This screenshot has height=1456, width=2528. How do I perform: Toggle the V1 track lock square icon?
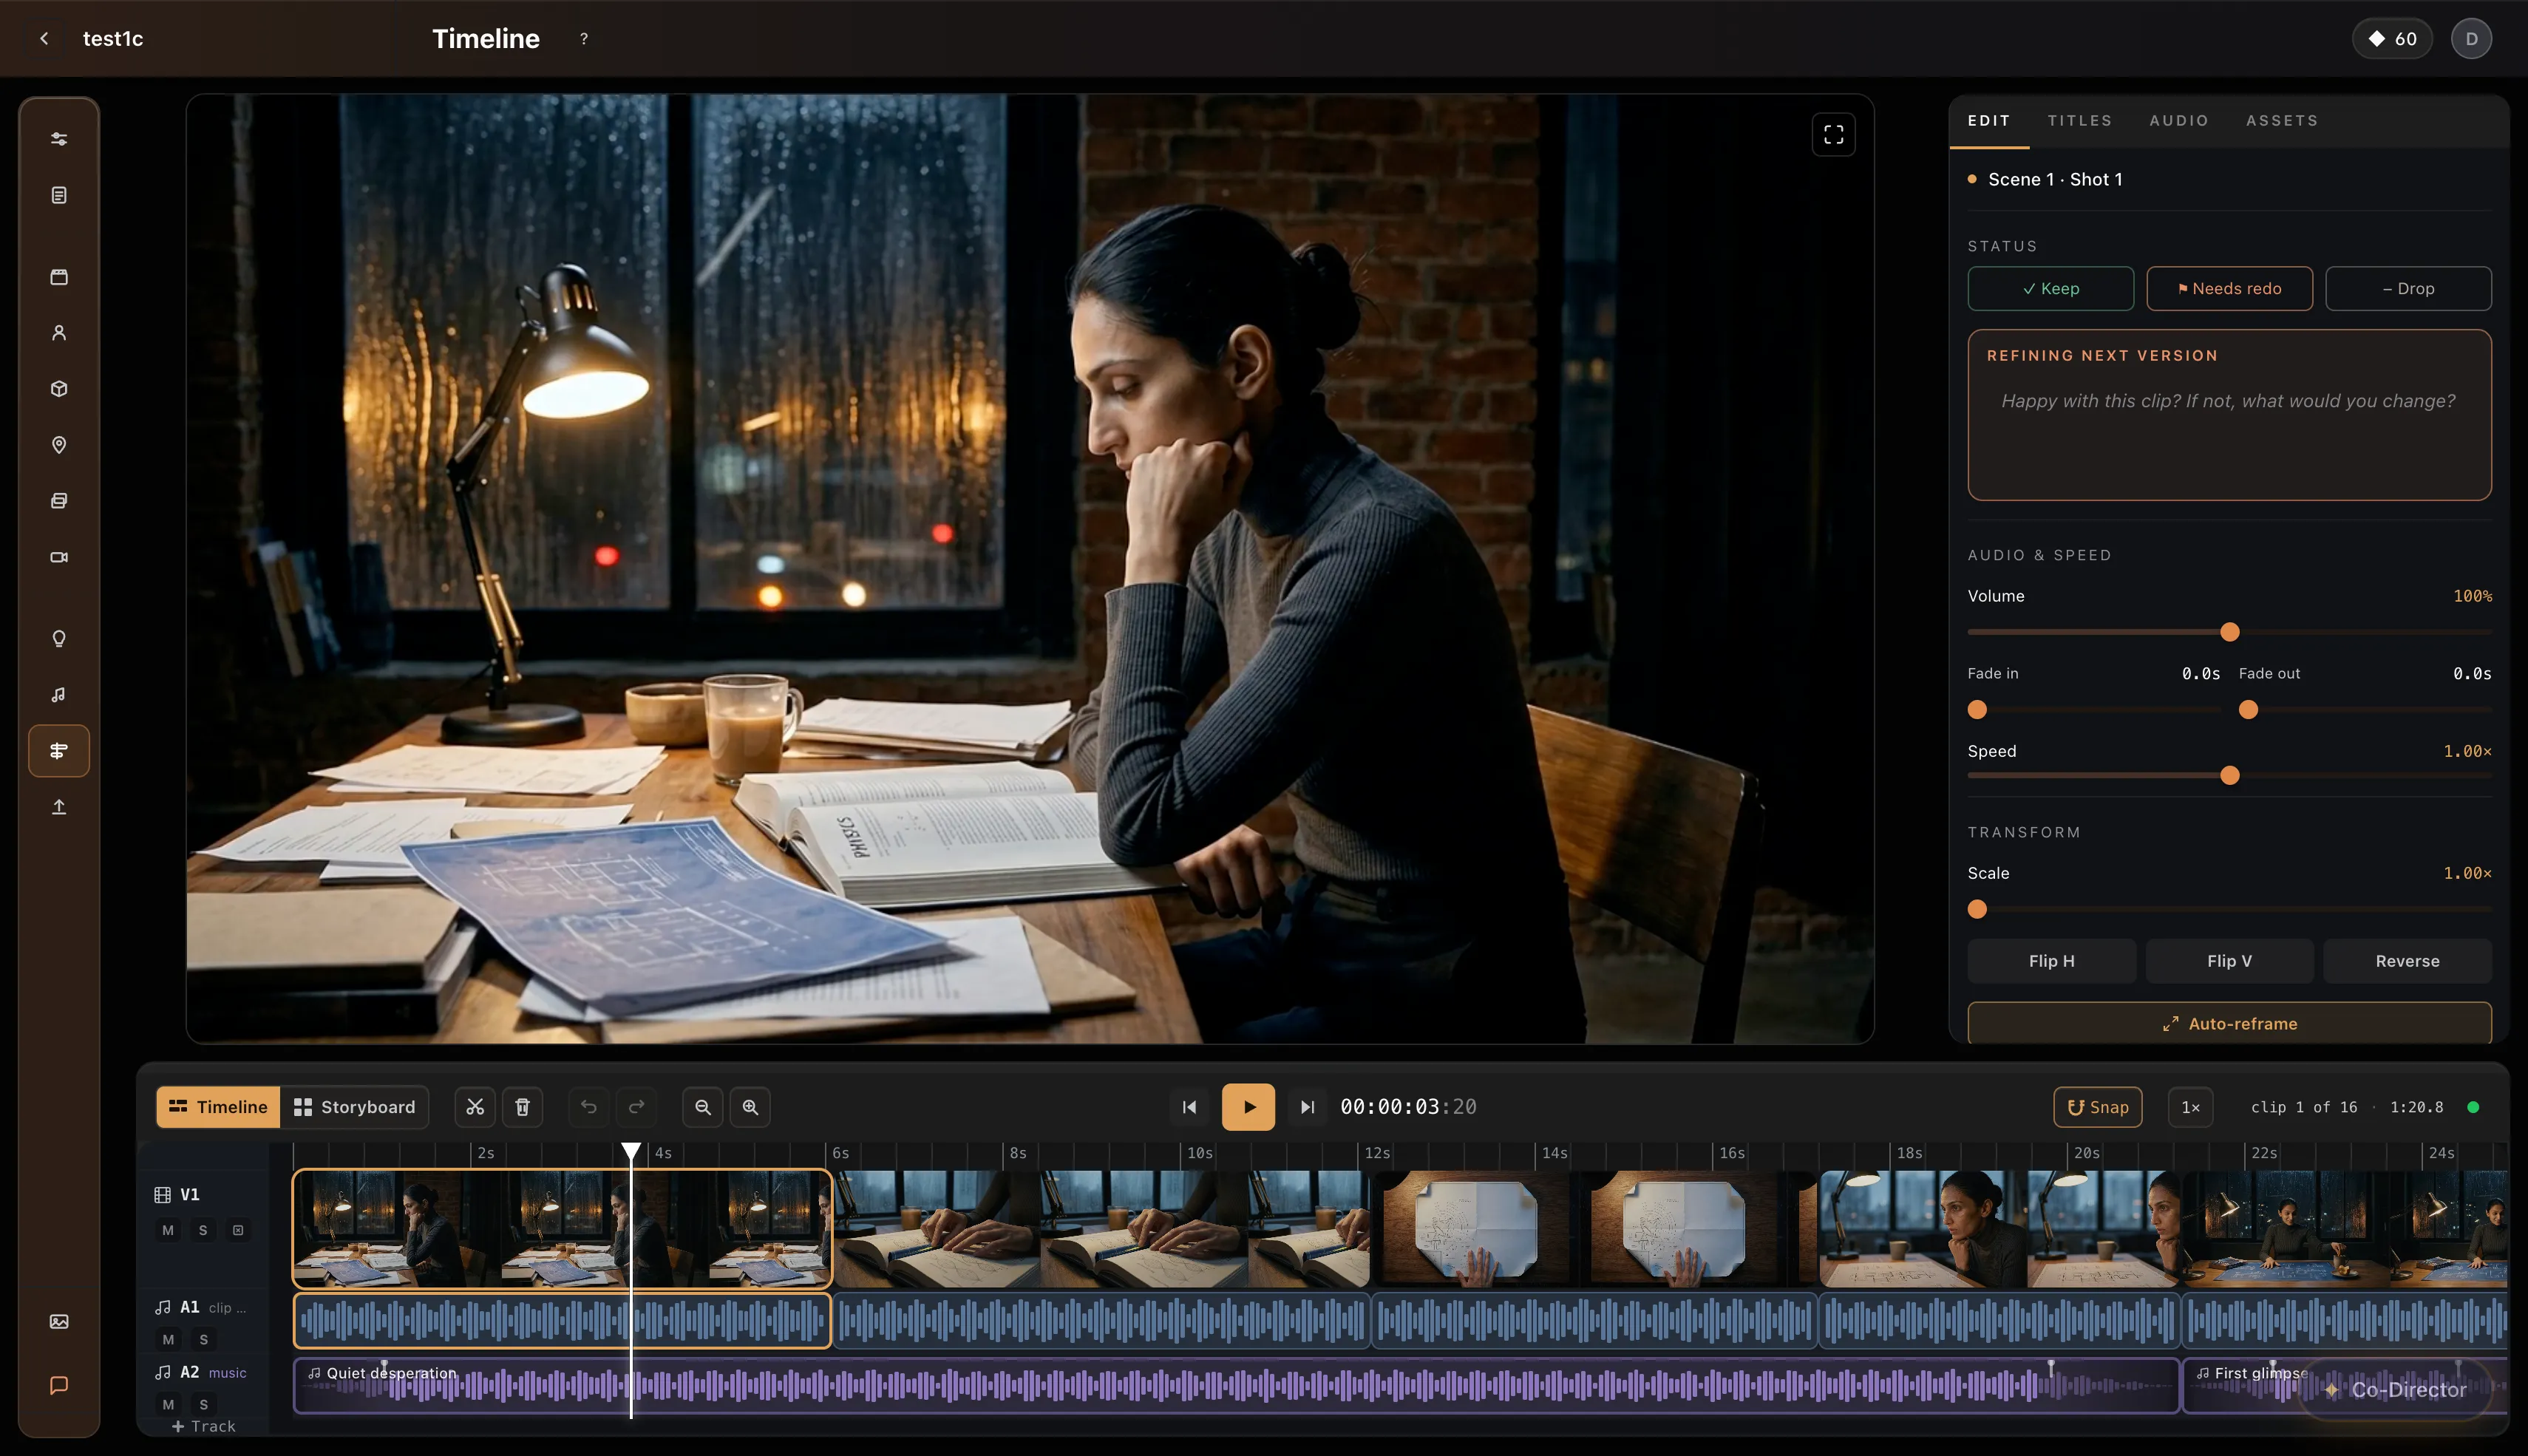[238, 1230]
